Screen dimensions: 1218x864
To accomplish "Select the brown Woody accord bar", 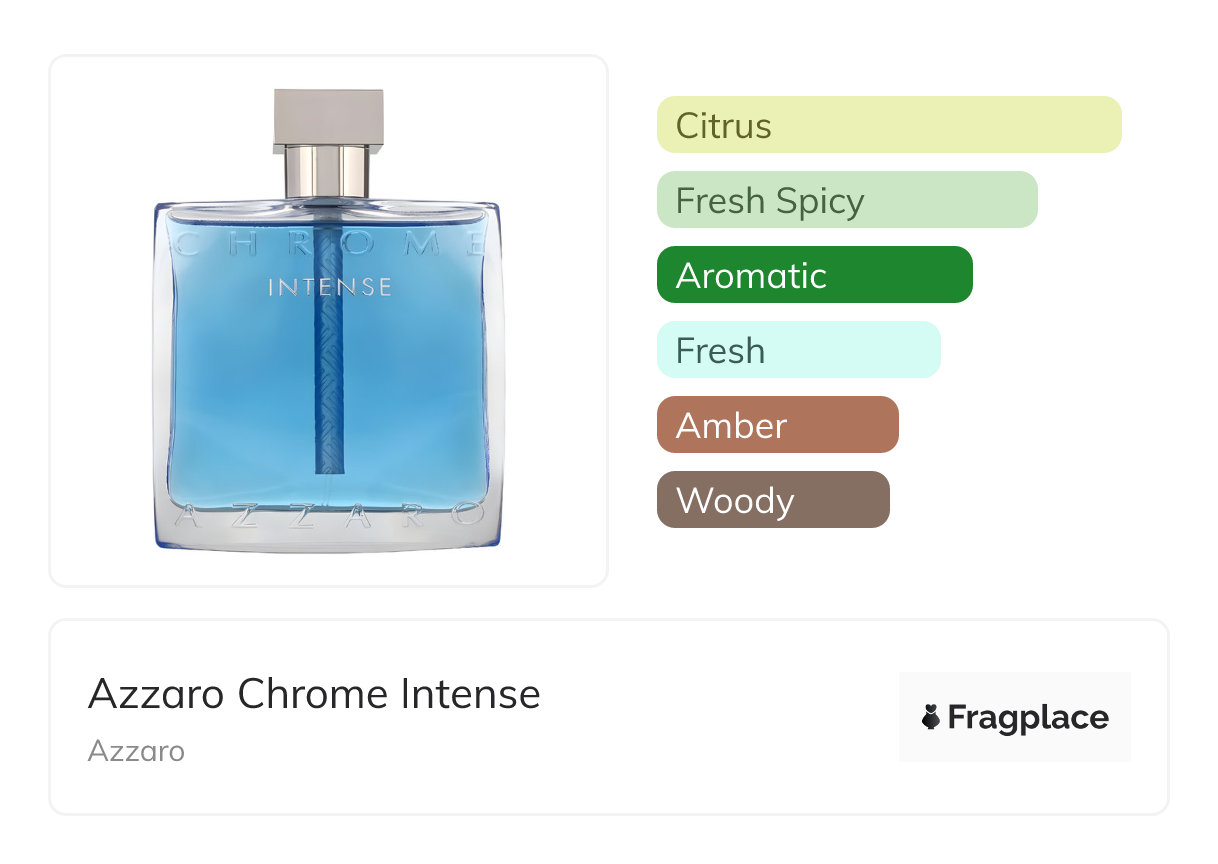I will click(772, 500).
